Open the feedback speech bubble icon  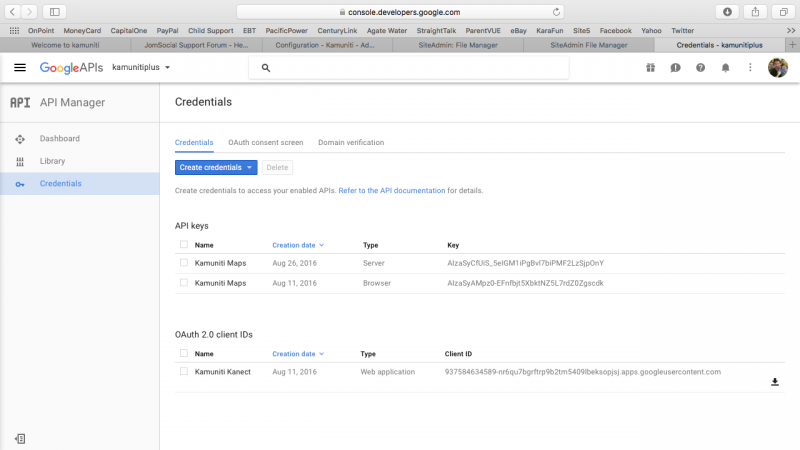coord(676,67)
